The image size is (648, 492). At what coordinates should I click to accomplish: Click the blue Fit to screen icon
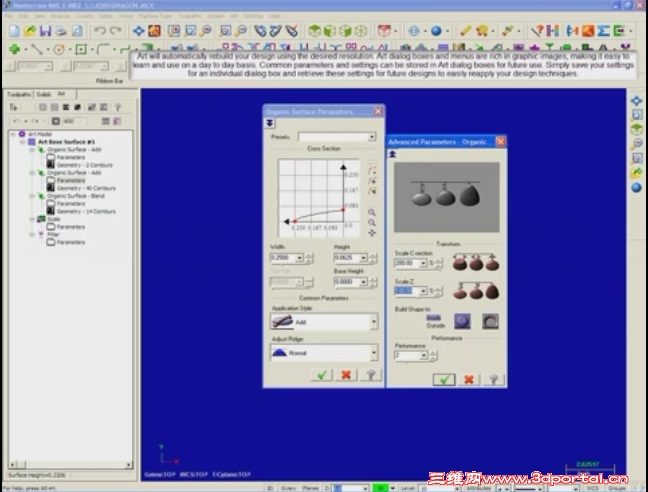click(138, 31)
